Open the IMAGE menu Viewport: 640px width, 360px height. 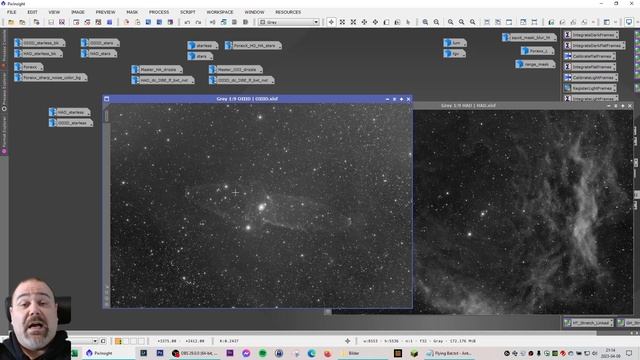(78, 12)
